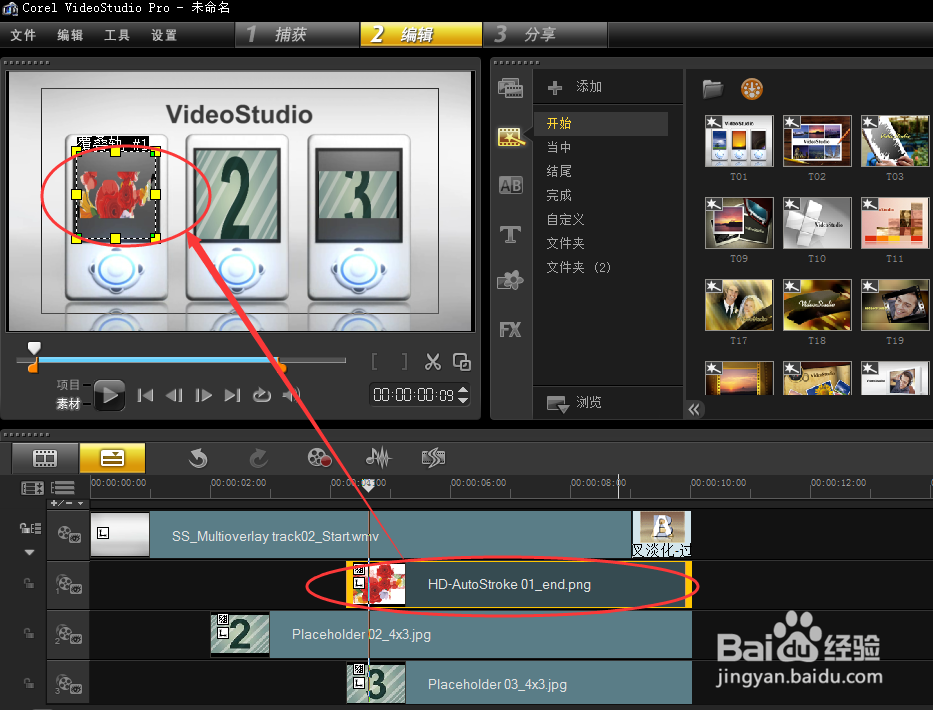Switch the play mode to Project (项目)
The height and width of the screenshot is (710, 933).
[x=68, y=385]
